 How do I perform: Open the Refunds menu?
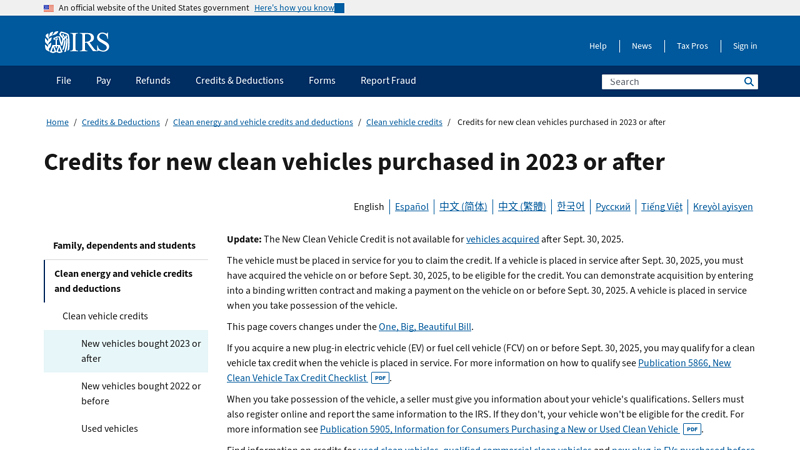coord(153,81)
